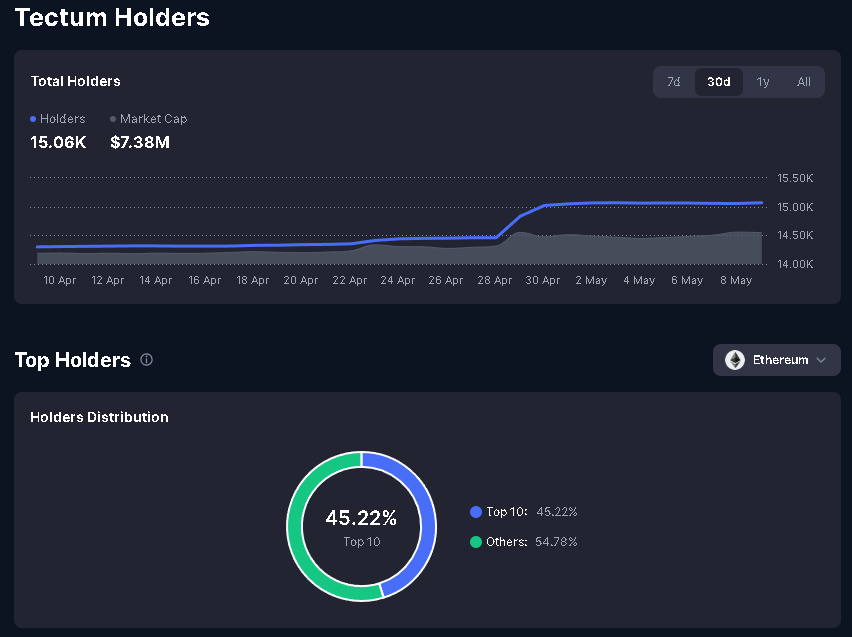
Task: Click the 14.00K y-axis label
Action: pos(795,264)
